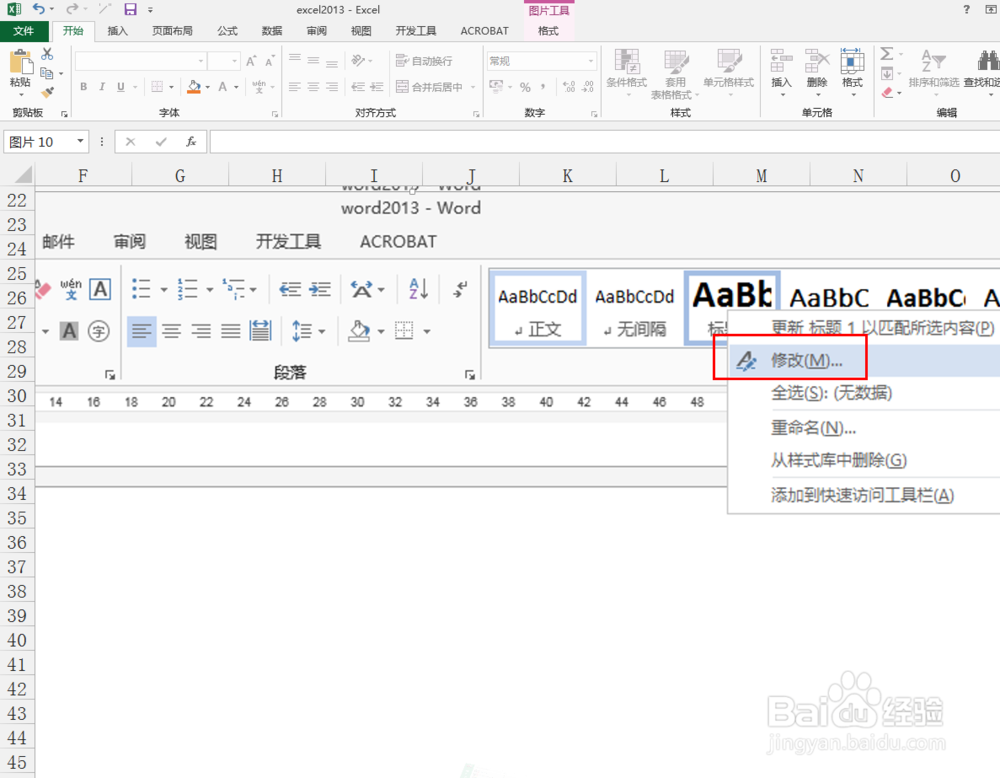Switch to the 数据 ribbon tab
Image resolution: width=1000 pixels, height=778 pixels.
click(272, 31)
